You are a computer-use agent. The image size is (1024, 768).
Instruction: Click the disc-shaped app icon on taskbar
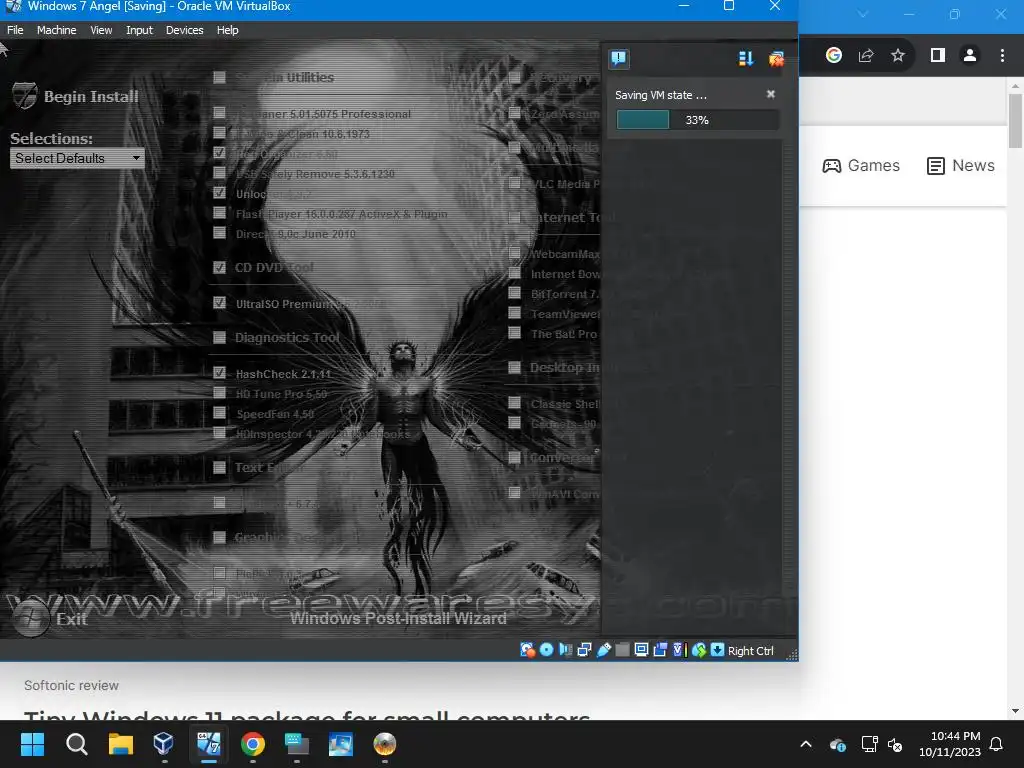pos(385,744)
